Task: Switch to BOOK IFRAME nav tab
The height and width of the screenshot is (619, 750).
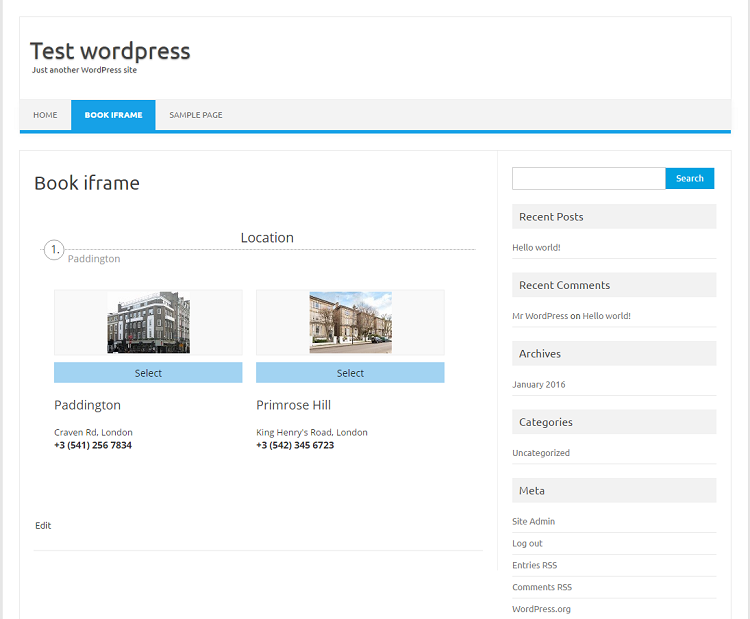Action: click(113, 115)
